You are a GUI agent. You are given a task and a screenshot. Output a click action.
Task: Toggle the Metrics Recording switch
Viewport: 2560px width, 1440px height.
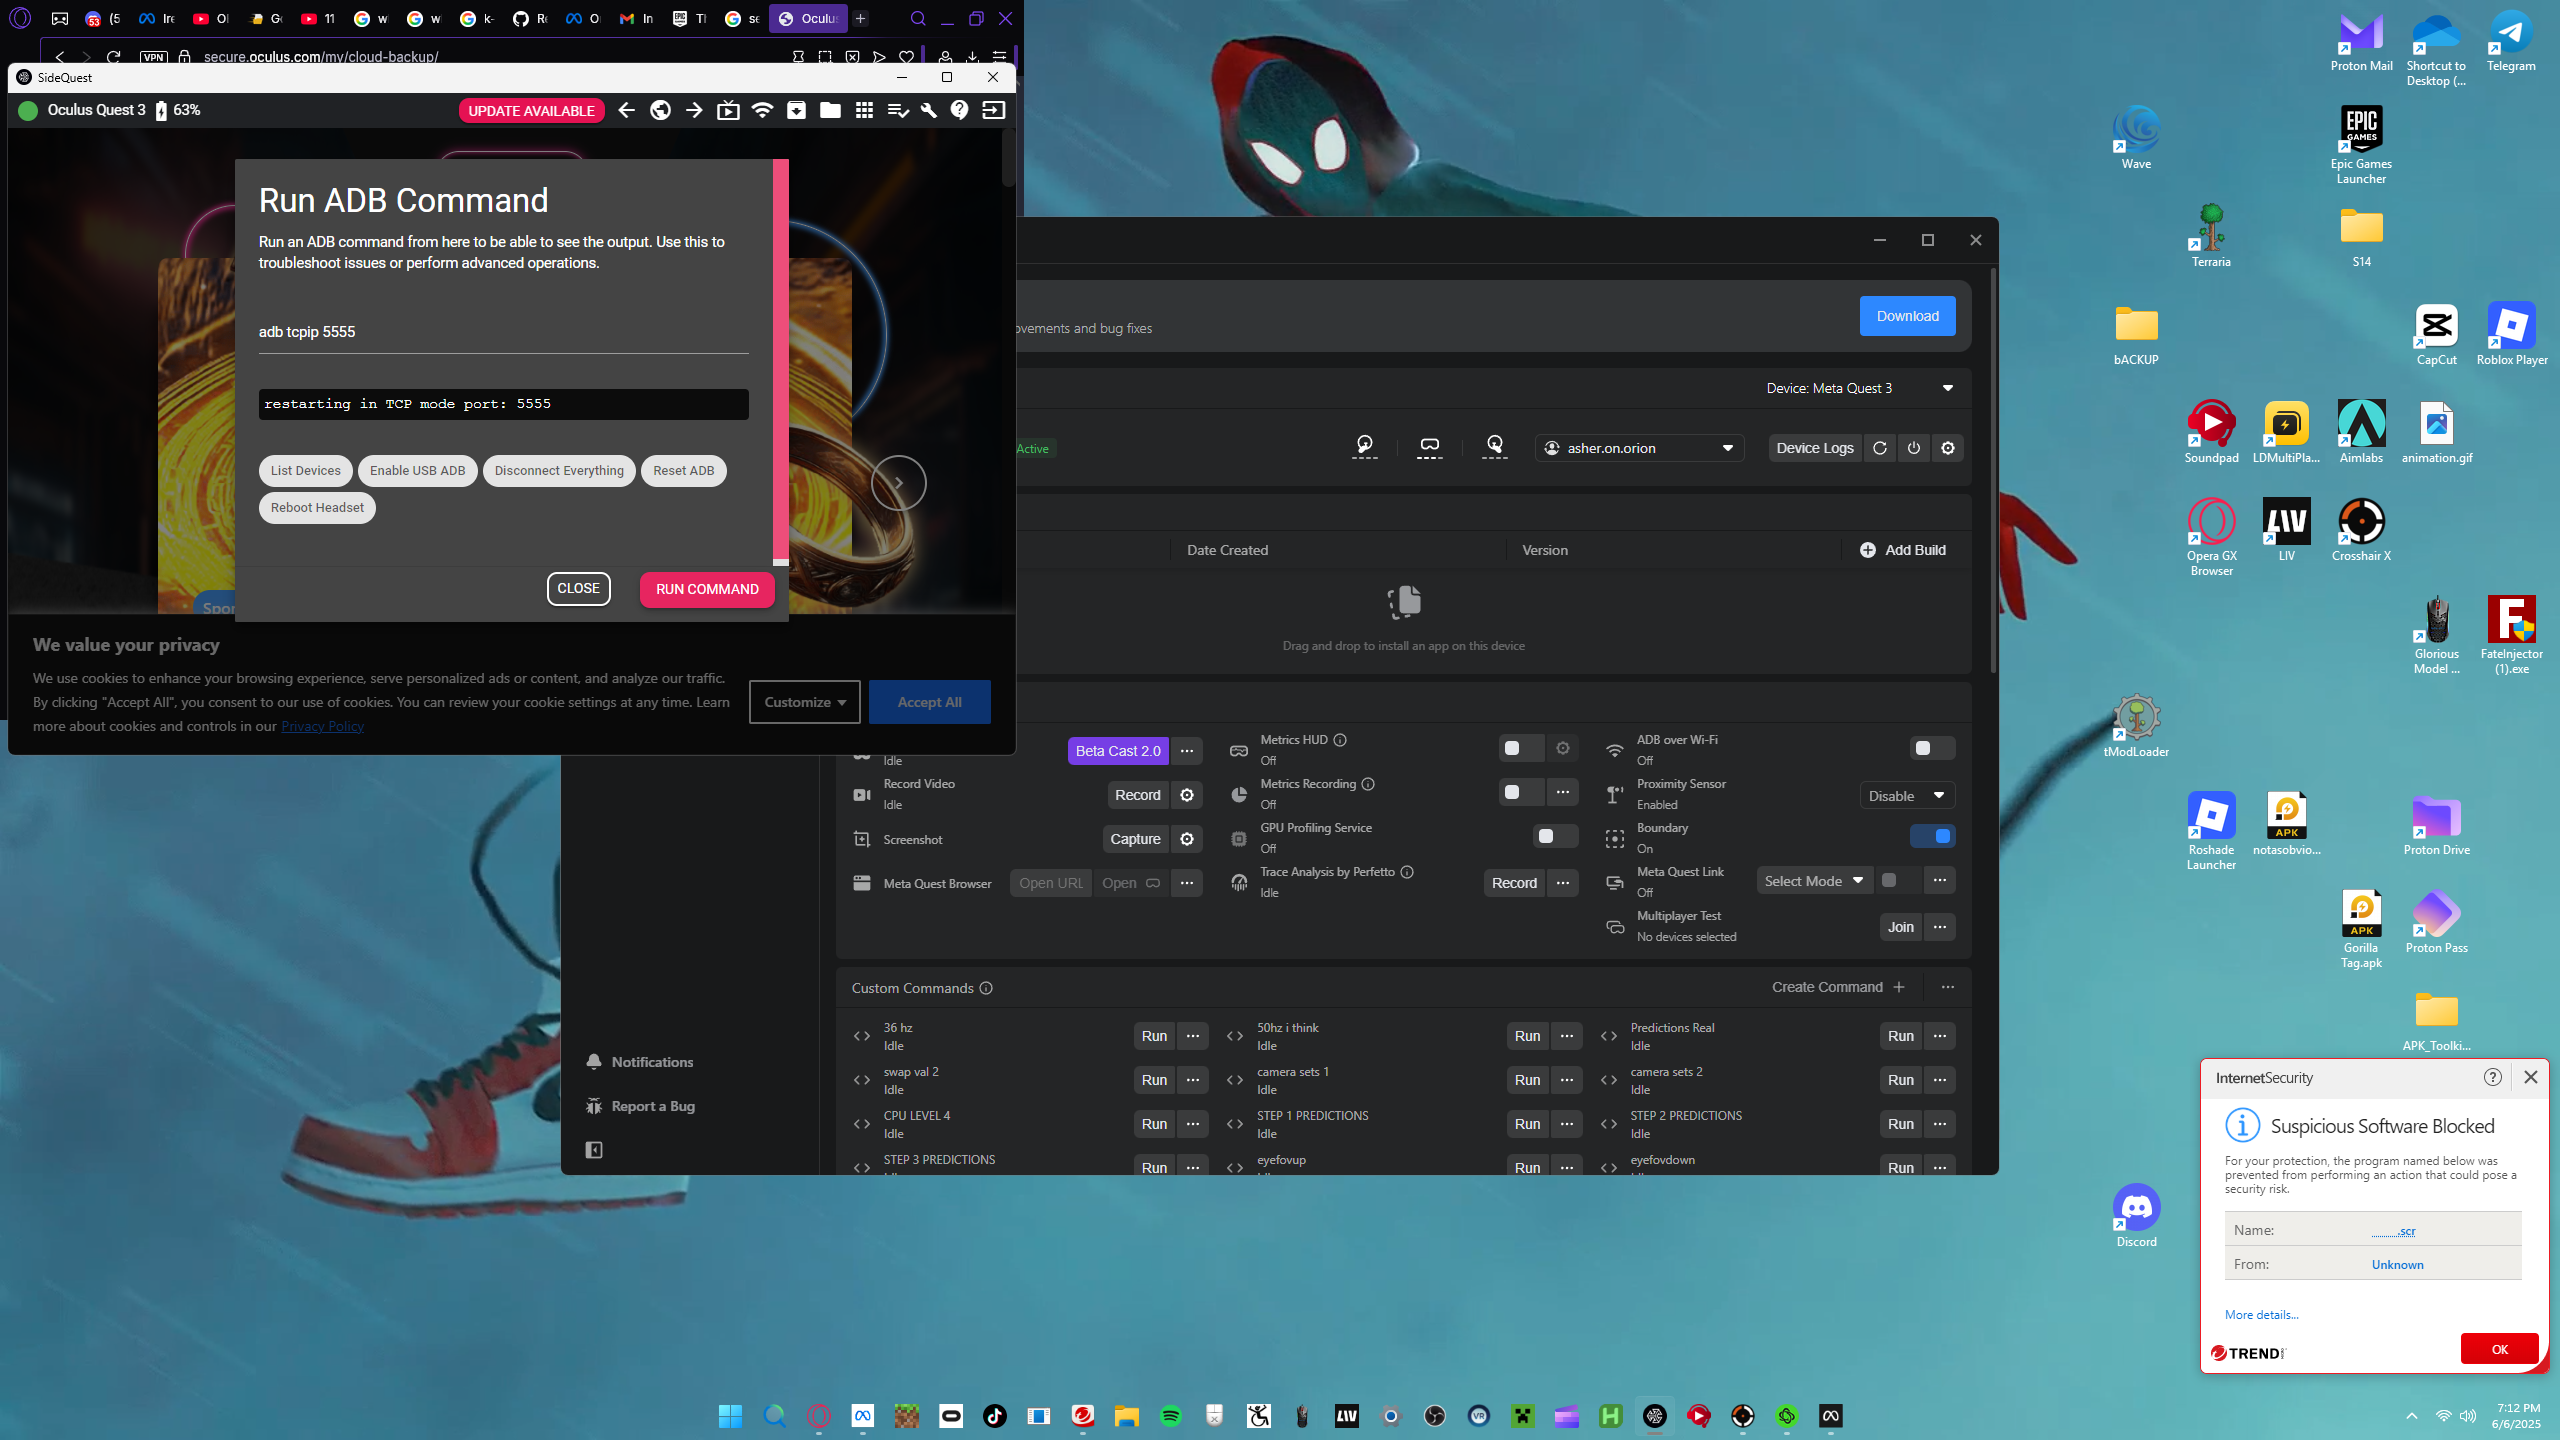pyautogui.click(x=1521, y=792)
